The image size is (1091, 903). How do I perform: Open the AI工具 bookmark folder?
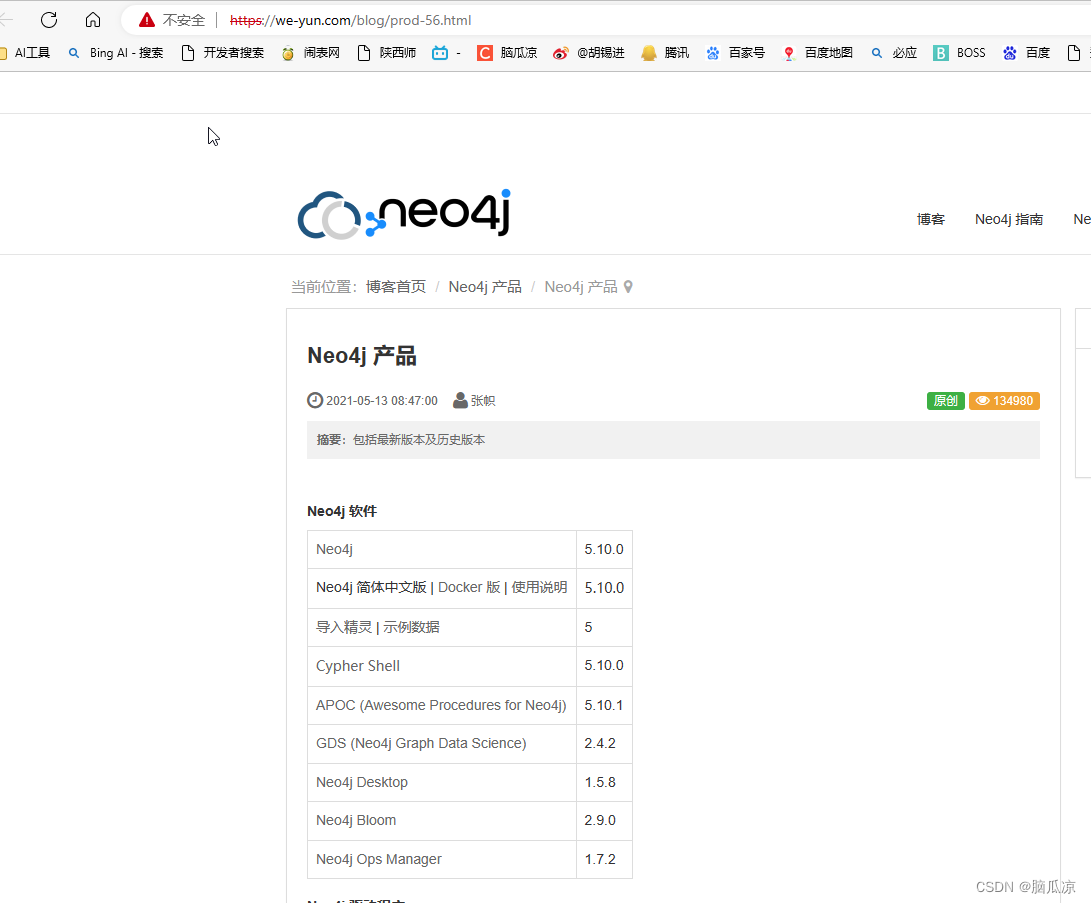tap(25, 53)
